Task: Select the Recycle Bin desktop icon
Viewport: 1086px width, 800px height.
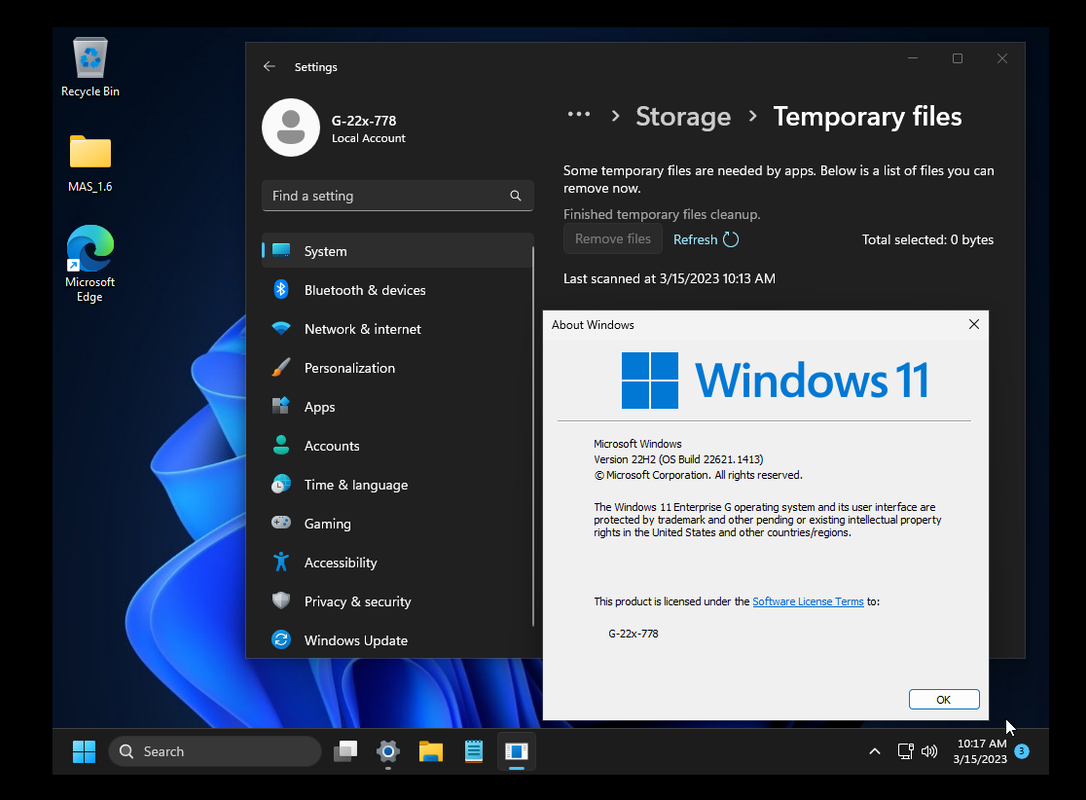Action: pyautogui.click(x=90, y=68)
